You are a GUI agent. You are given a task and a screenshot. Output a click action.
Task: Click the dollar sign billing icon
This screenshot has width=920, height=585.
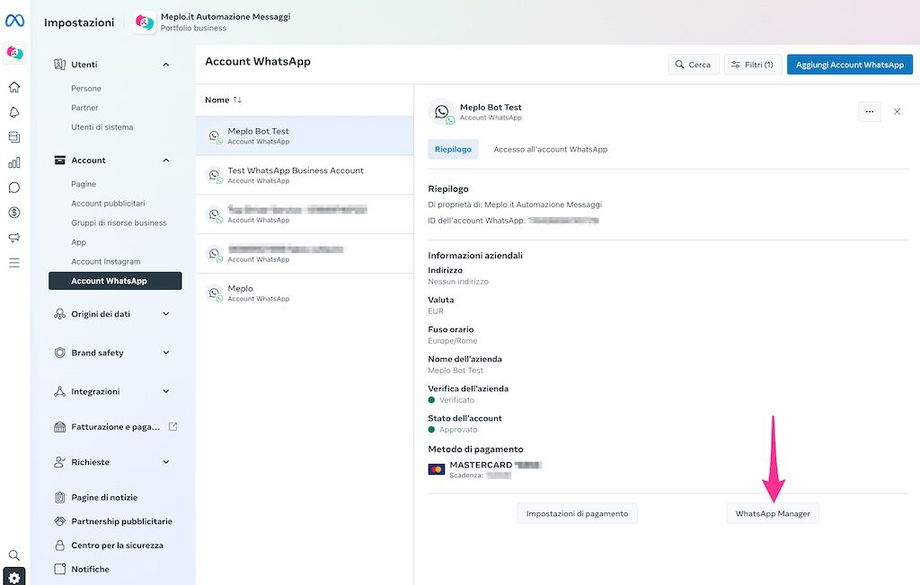tap(14, 212)
